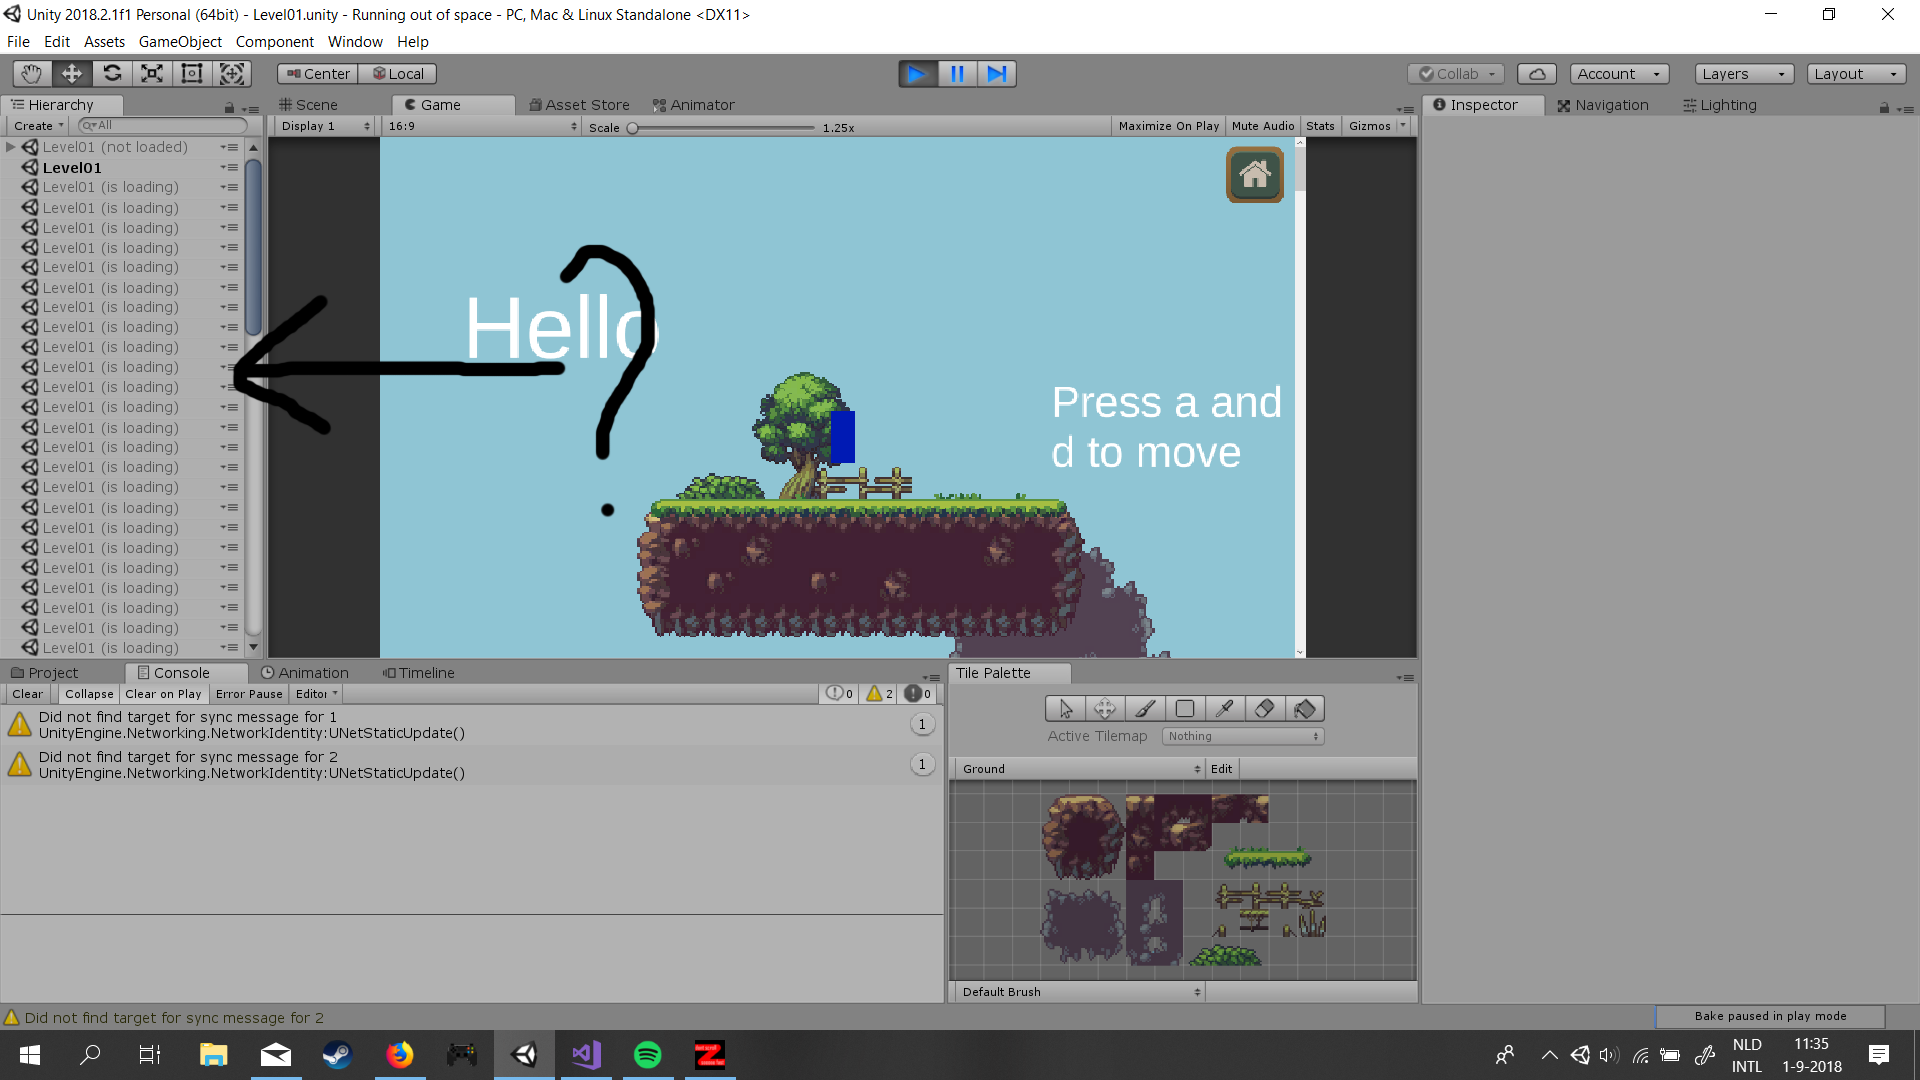Toggle Stats overlay in Game view
This screenshot has height=1080, width=1920.
click(1320, 126)
